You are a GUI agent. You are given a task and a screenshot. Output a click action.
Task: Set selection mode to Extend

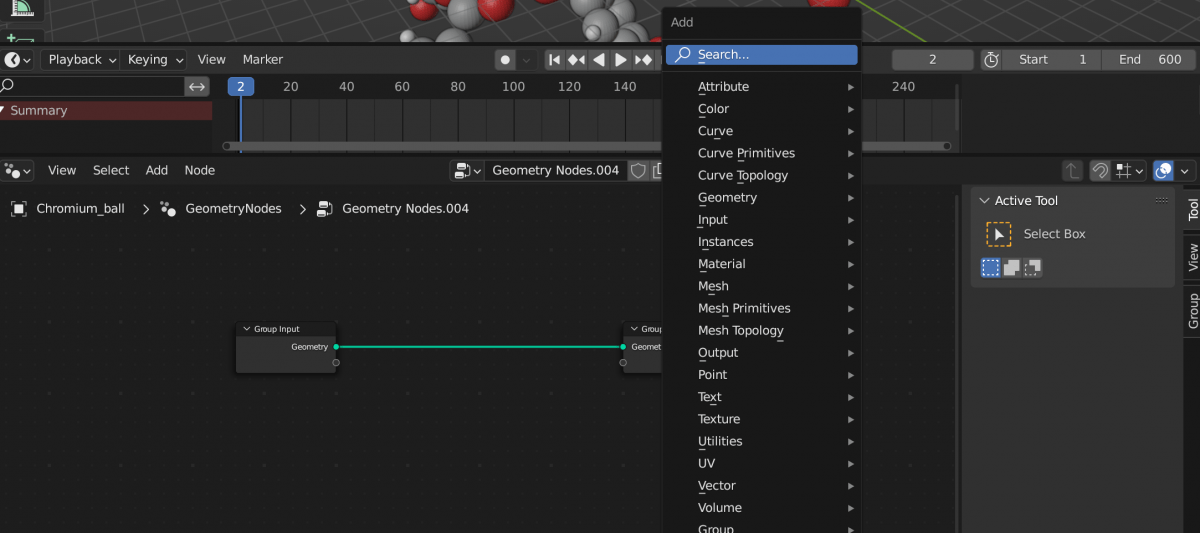pos(1012,268)
